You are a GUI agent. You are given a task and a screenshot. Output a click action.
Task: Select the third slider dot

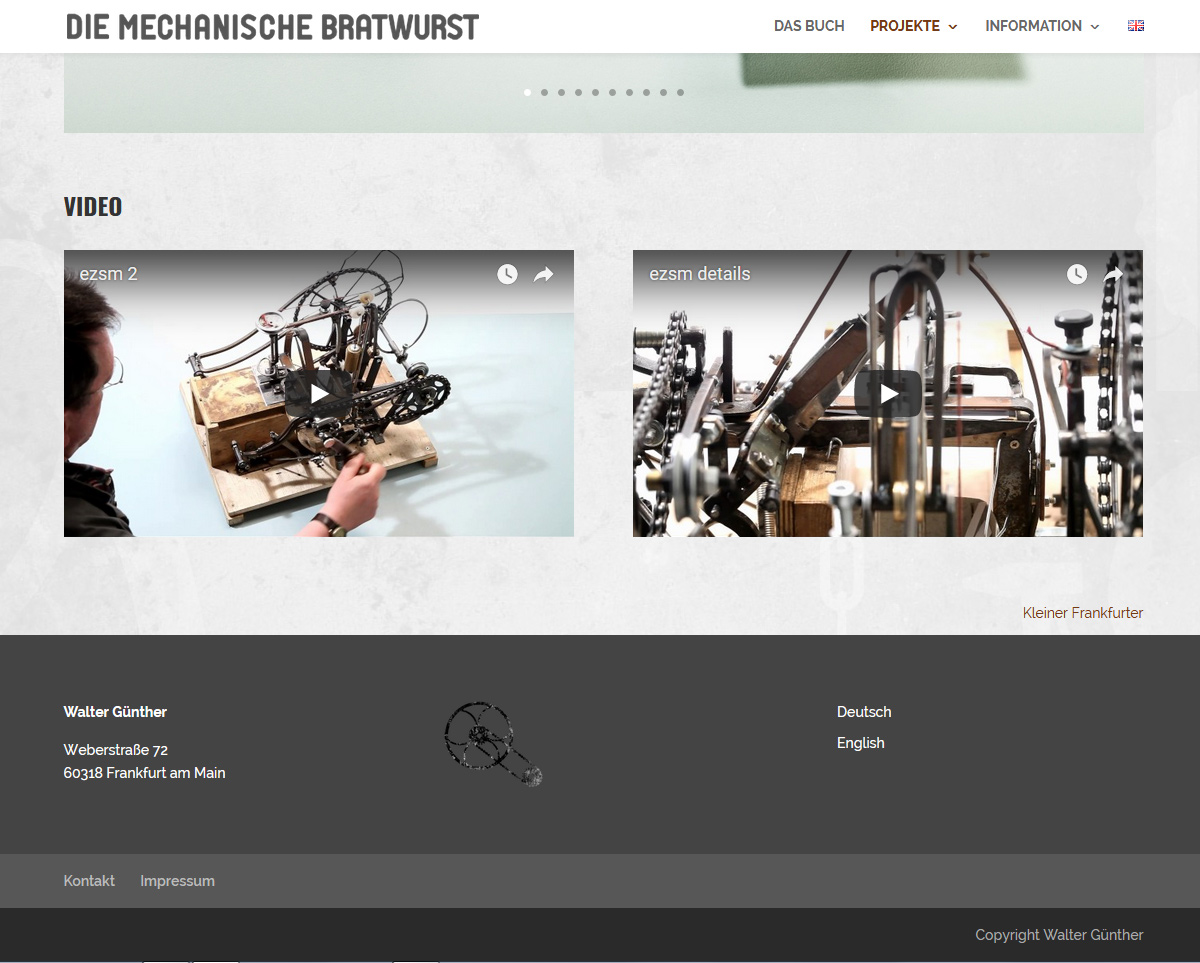pos(561,92)
